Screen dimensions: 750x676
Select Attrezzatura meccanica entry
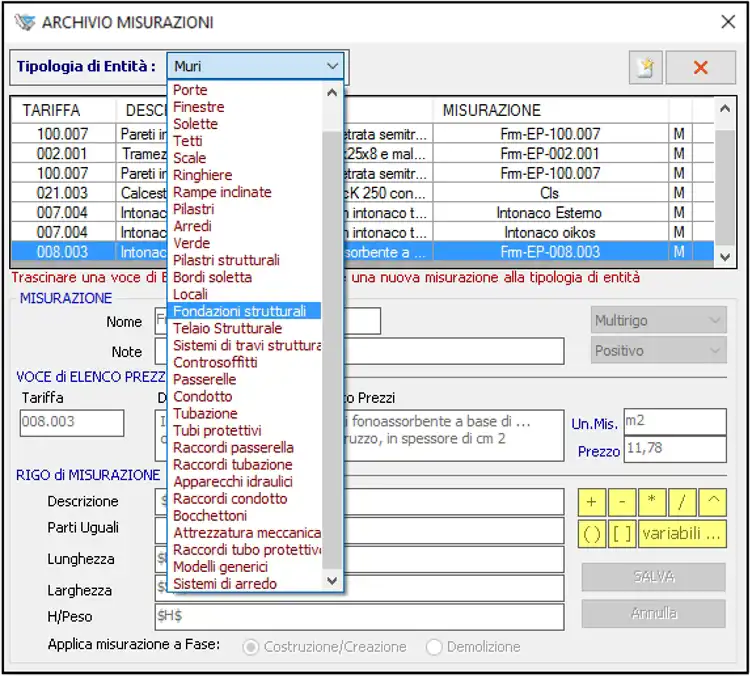245,532
